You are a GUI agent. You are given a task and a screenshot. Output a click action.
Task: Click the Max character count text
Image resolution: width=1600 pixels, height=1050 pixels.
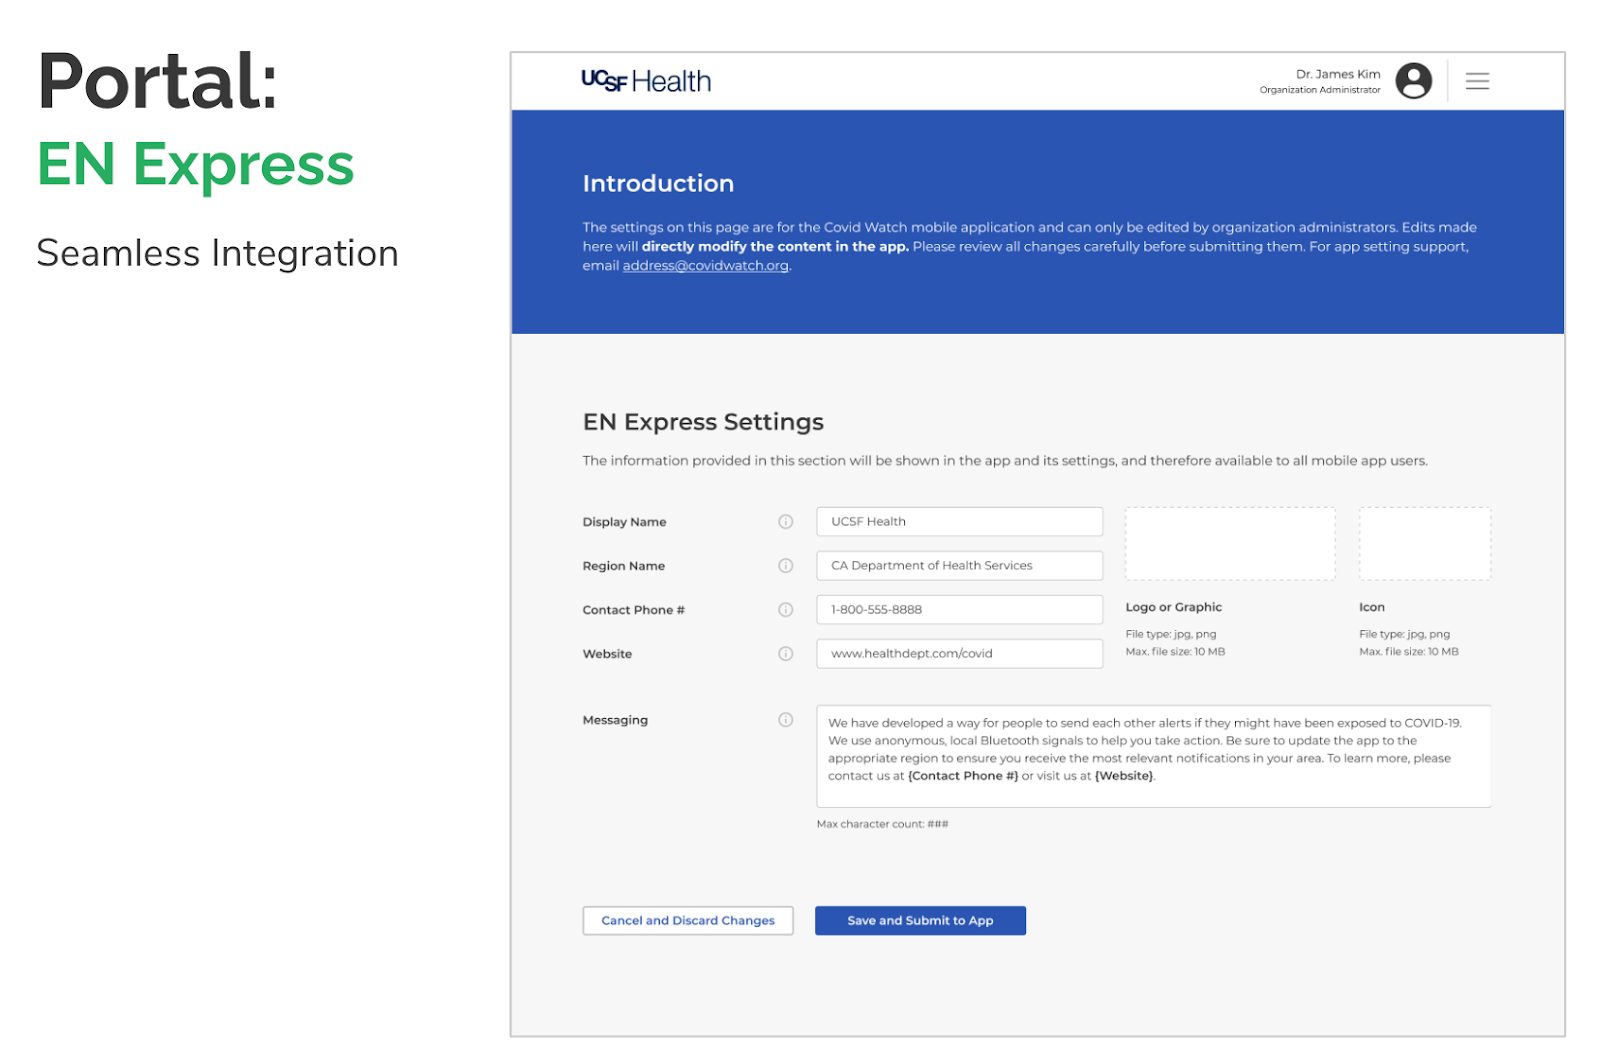point(882,824)
